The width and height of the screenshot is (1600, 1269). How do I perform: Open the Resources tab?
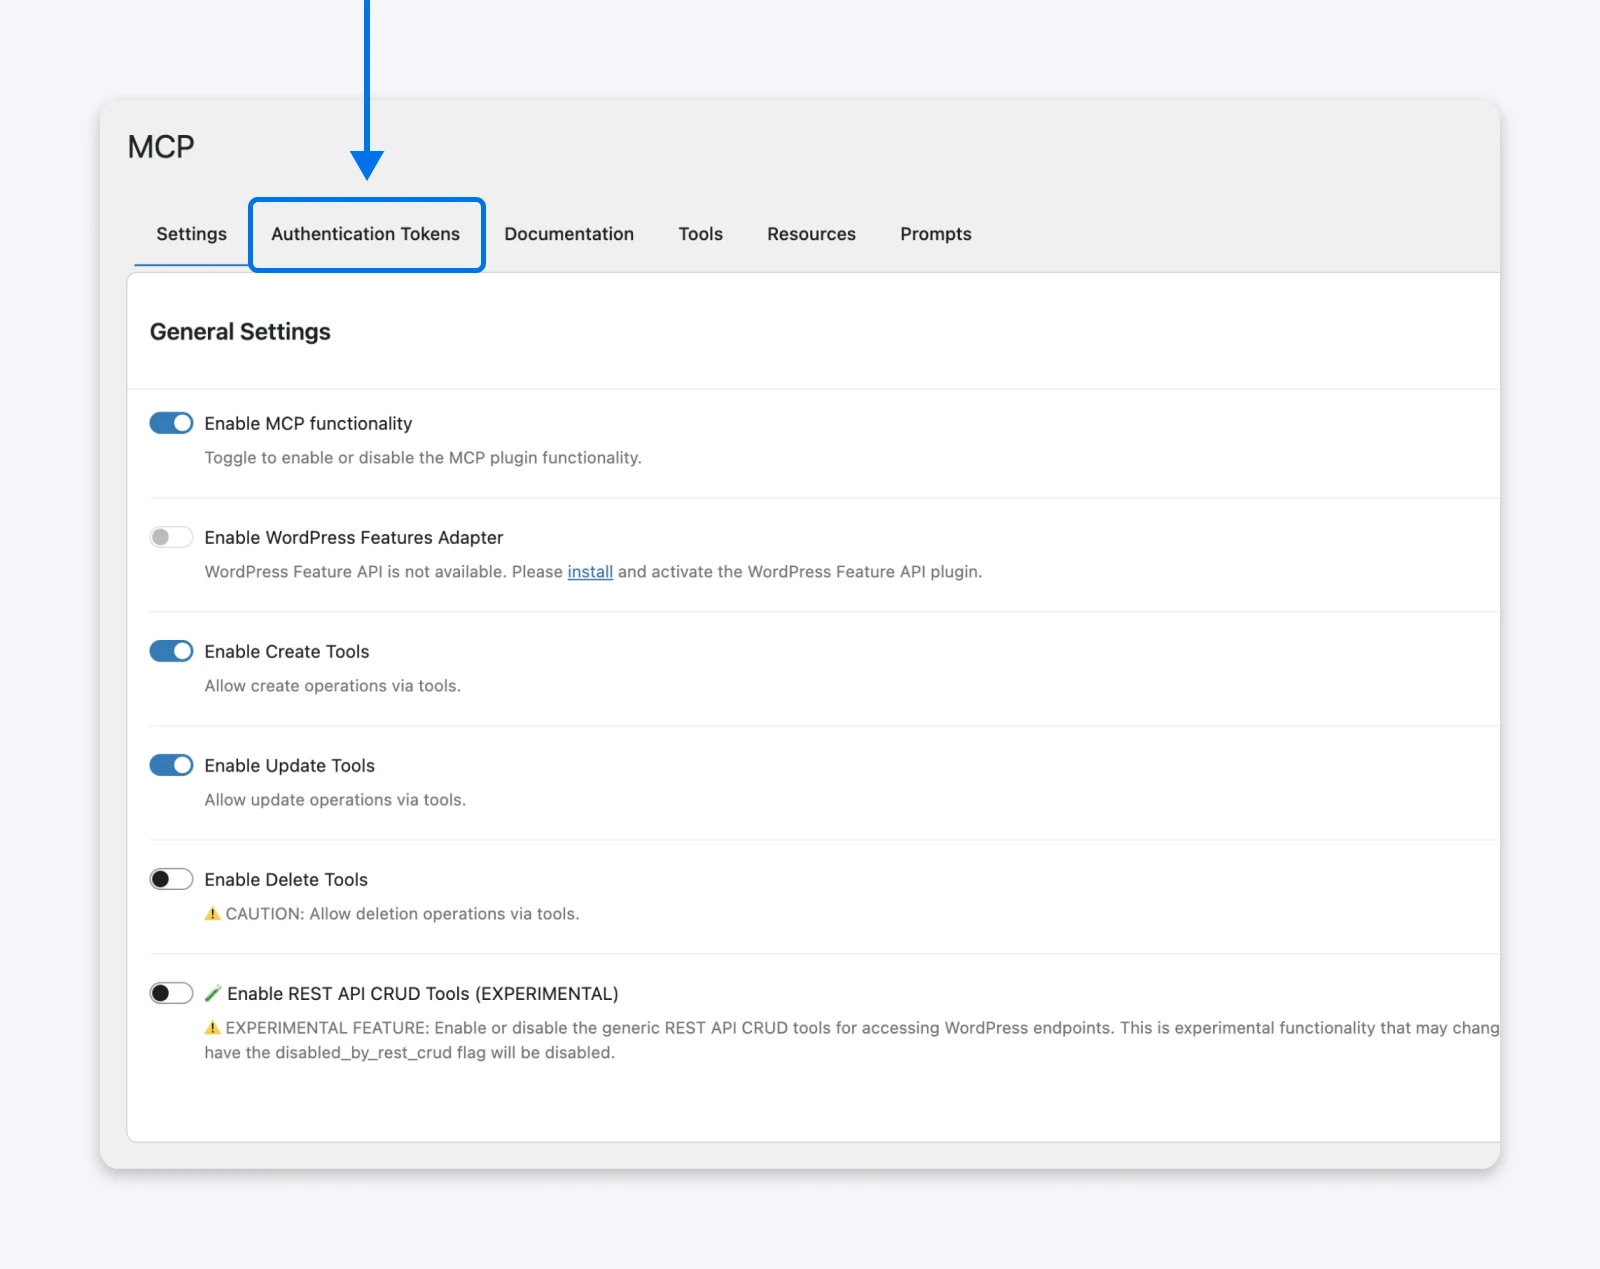[811, 234]
